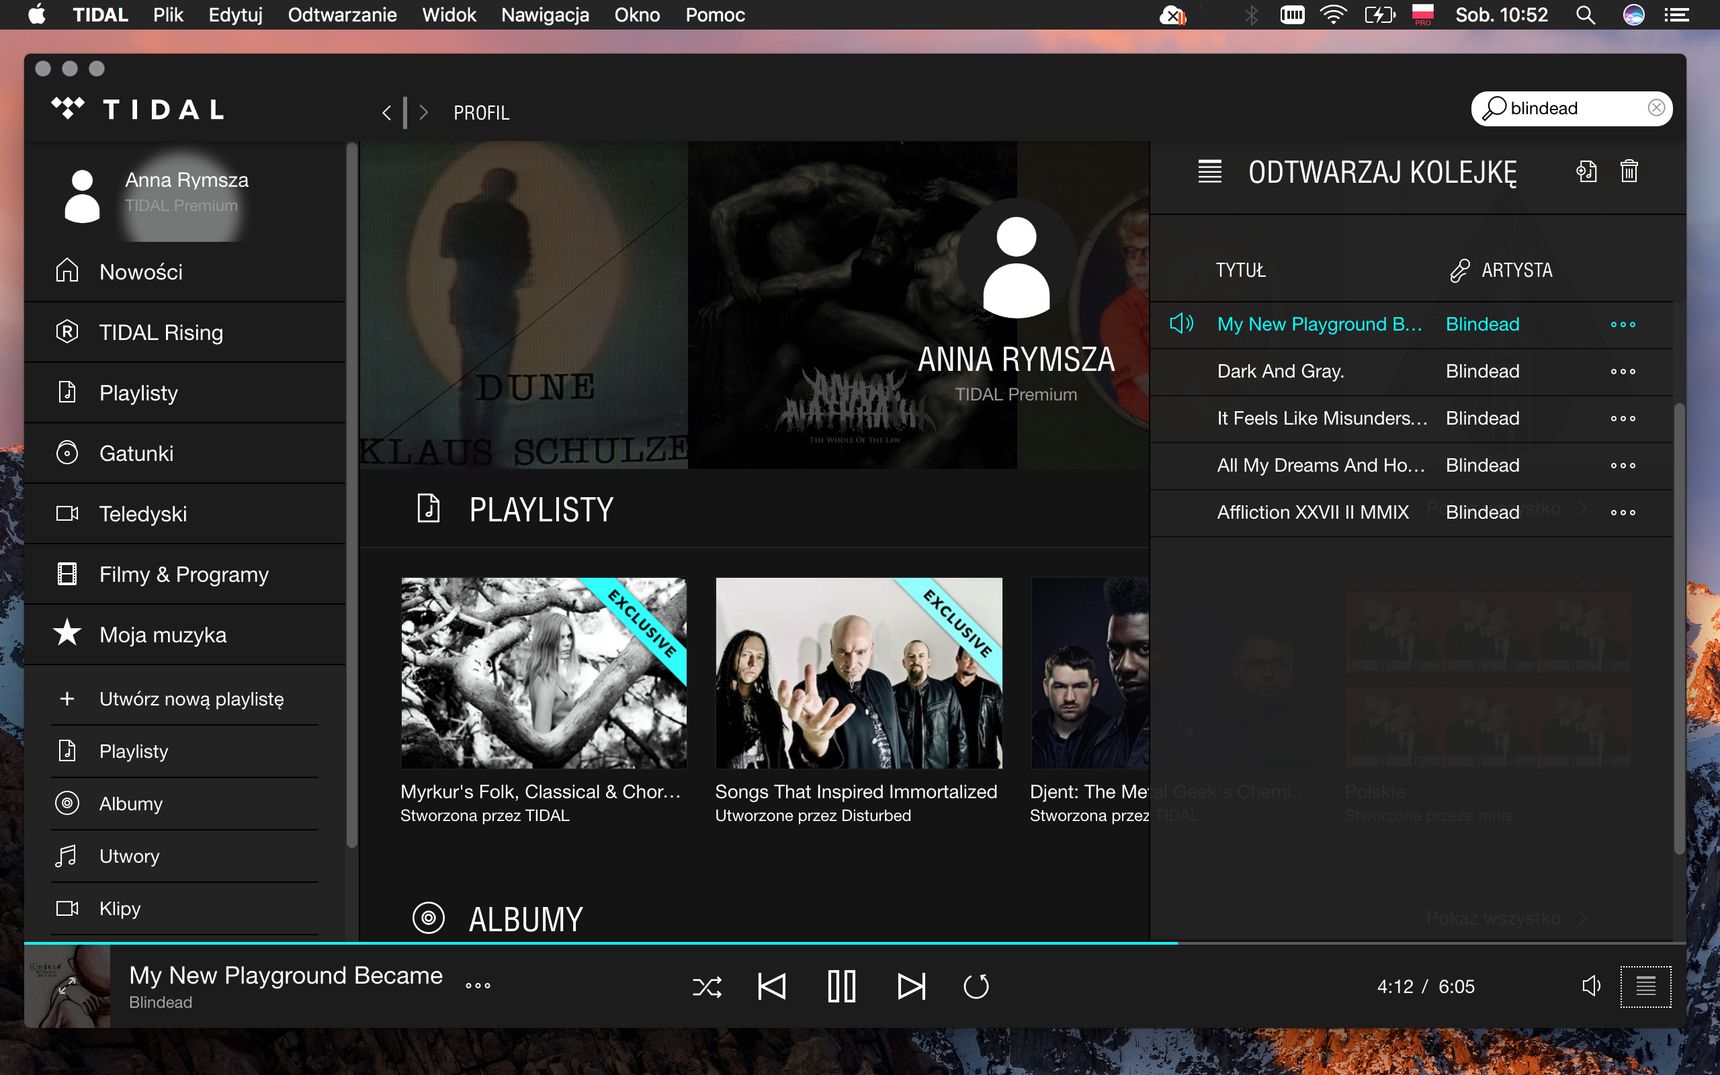Open macOS Notification Center

click(1676, 15)
